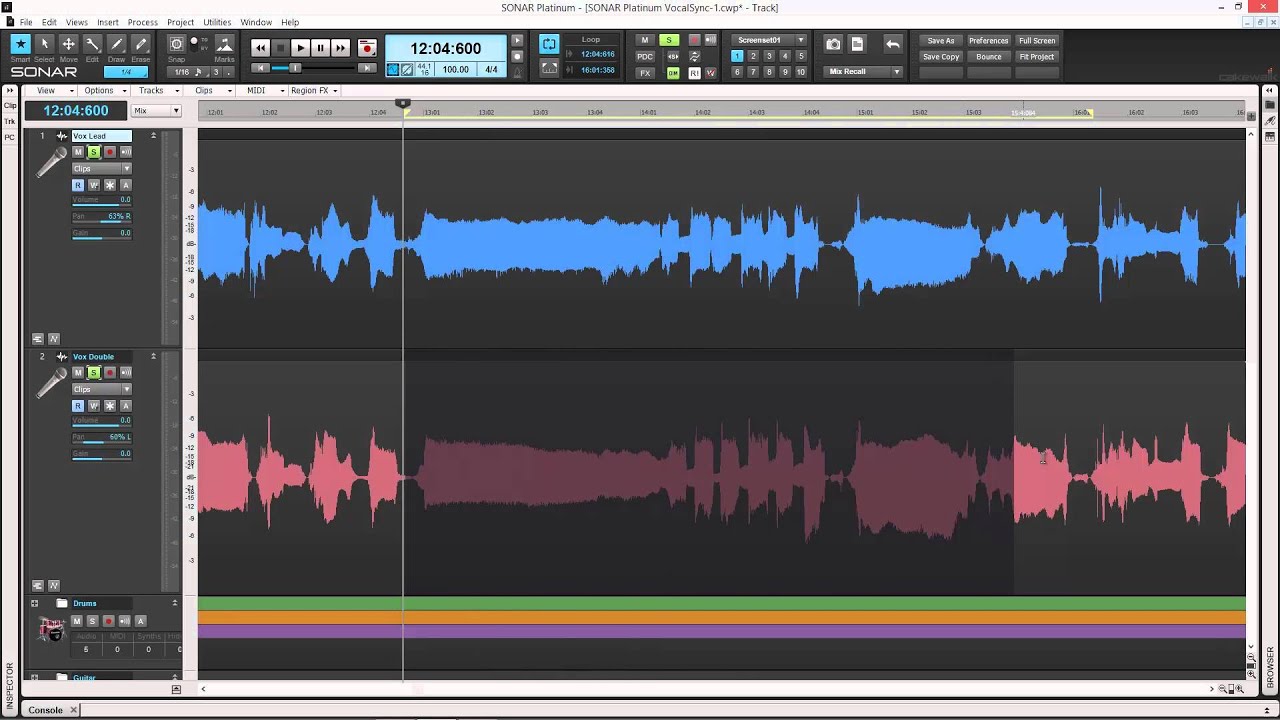
Task: Click the Vox Lead Pan slider
Action: point(101,216)
